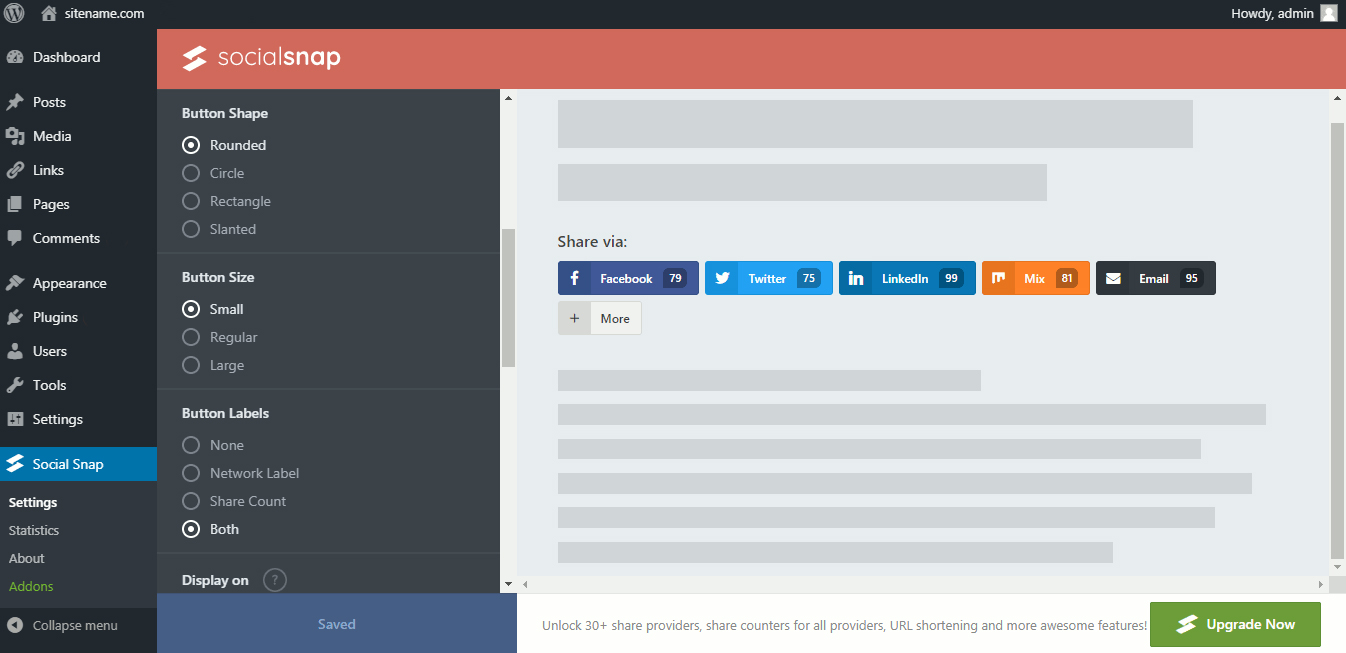Click the Tools wrench icon

click(x=15, y=385)
